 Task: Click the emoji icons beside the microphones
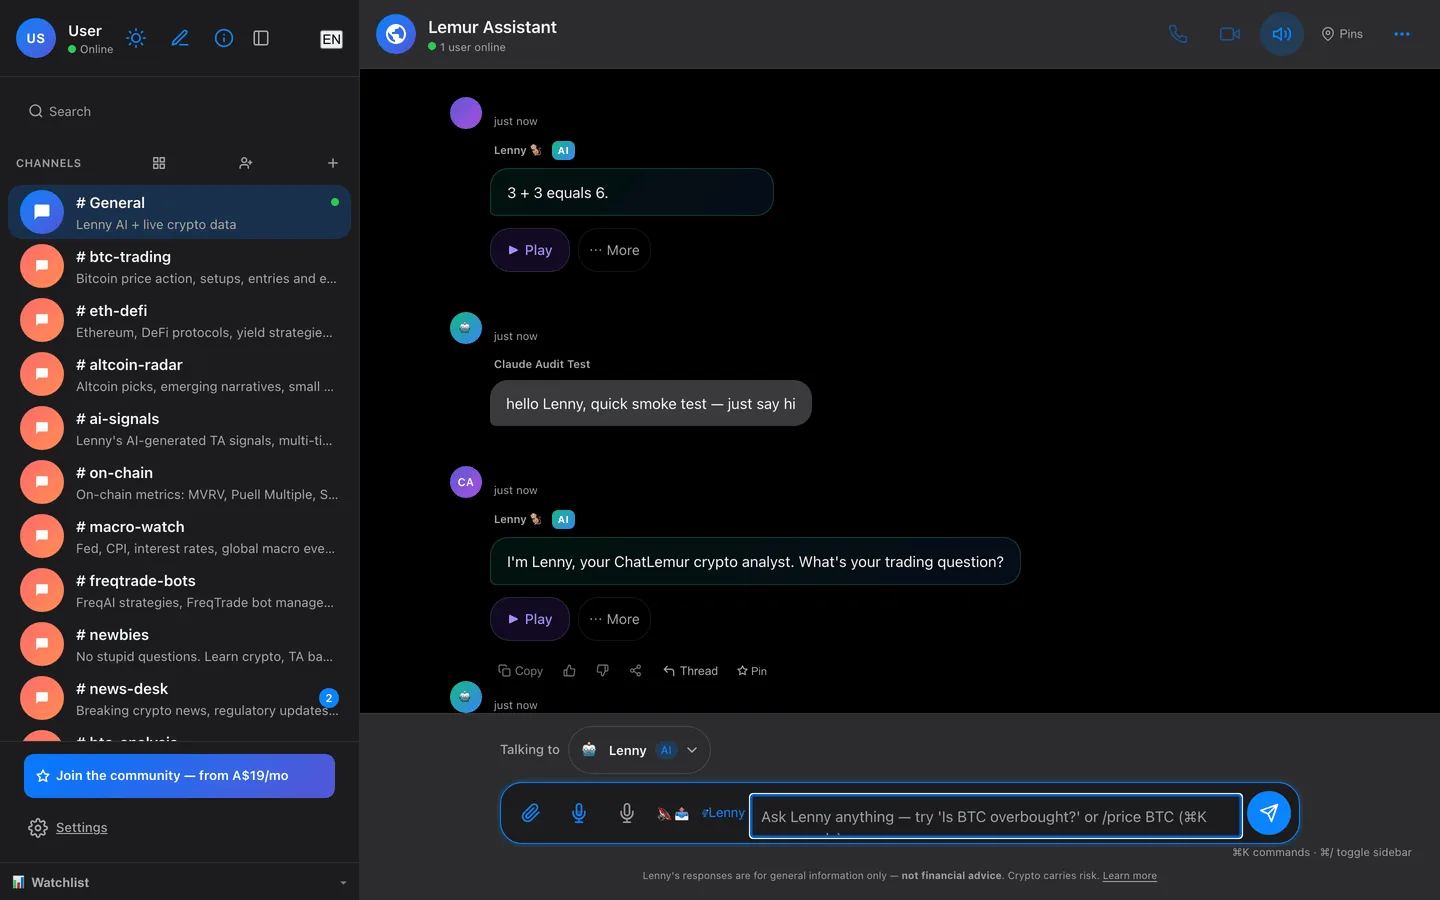(x=673, y=814)
